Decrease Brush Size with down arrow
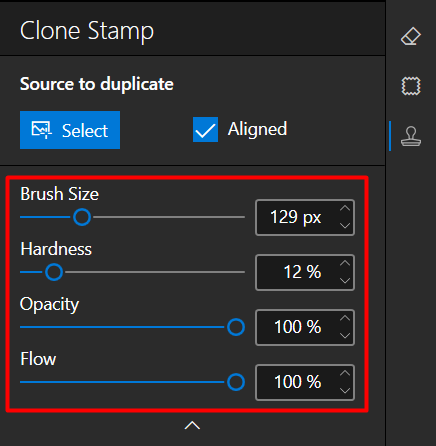This screenshot has height=446, width=436. 345,226
